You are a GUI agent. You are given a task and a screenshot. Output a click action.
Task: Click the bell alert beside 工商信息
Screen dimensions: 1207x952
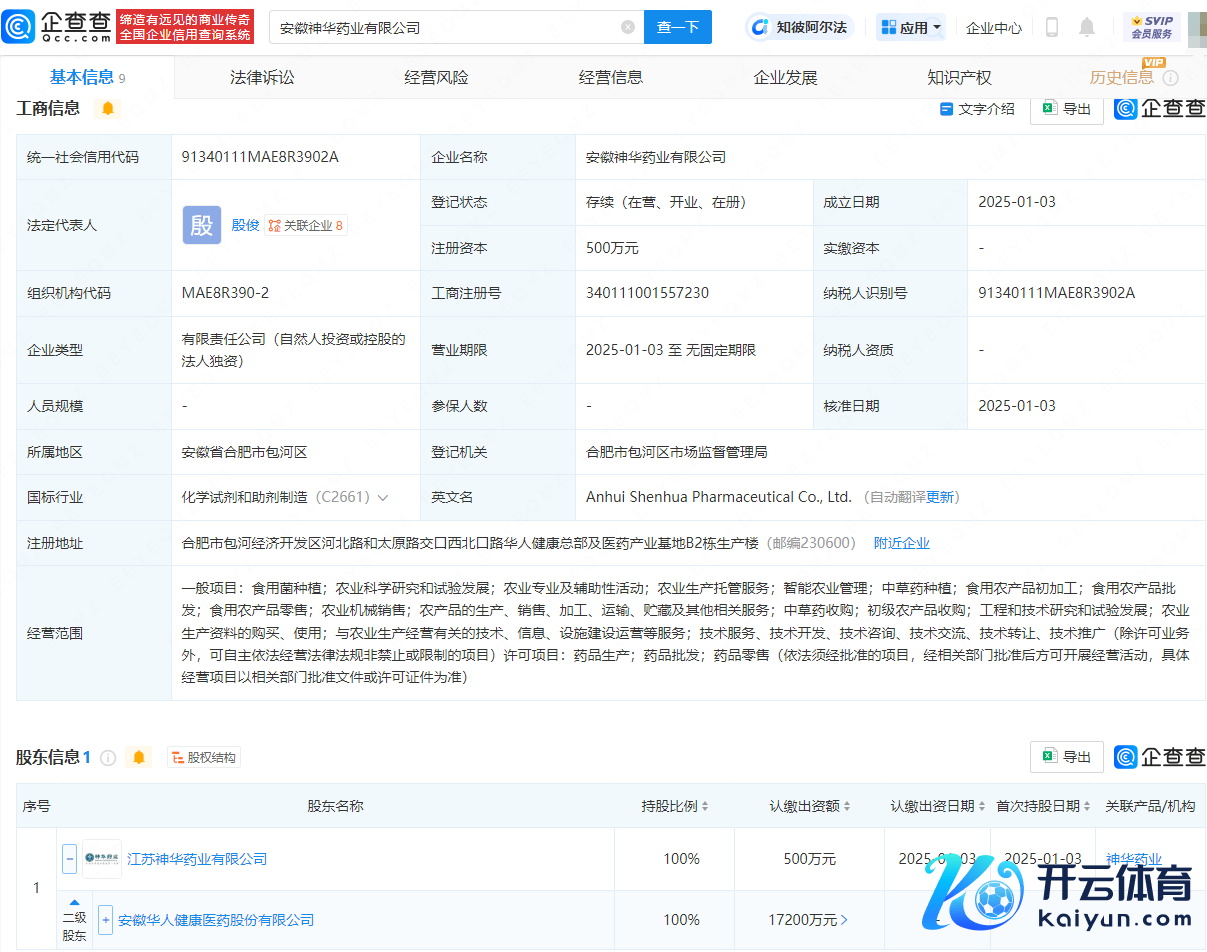(x=108, y=108)
